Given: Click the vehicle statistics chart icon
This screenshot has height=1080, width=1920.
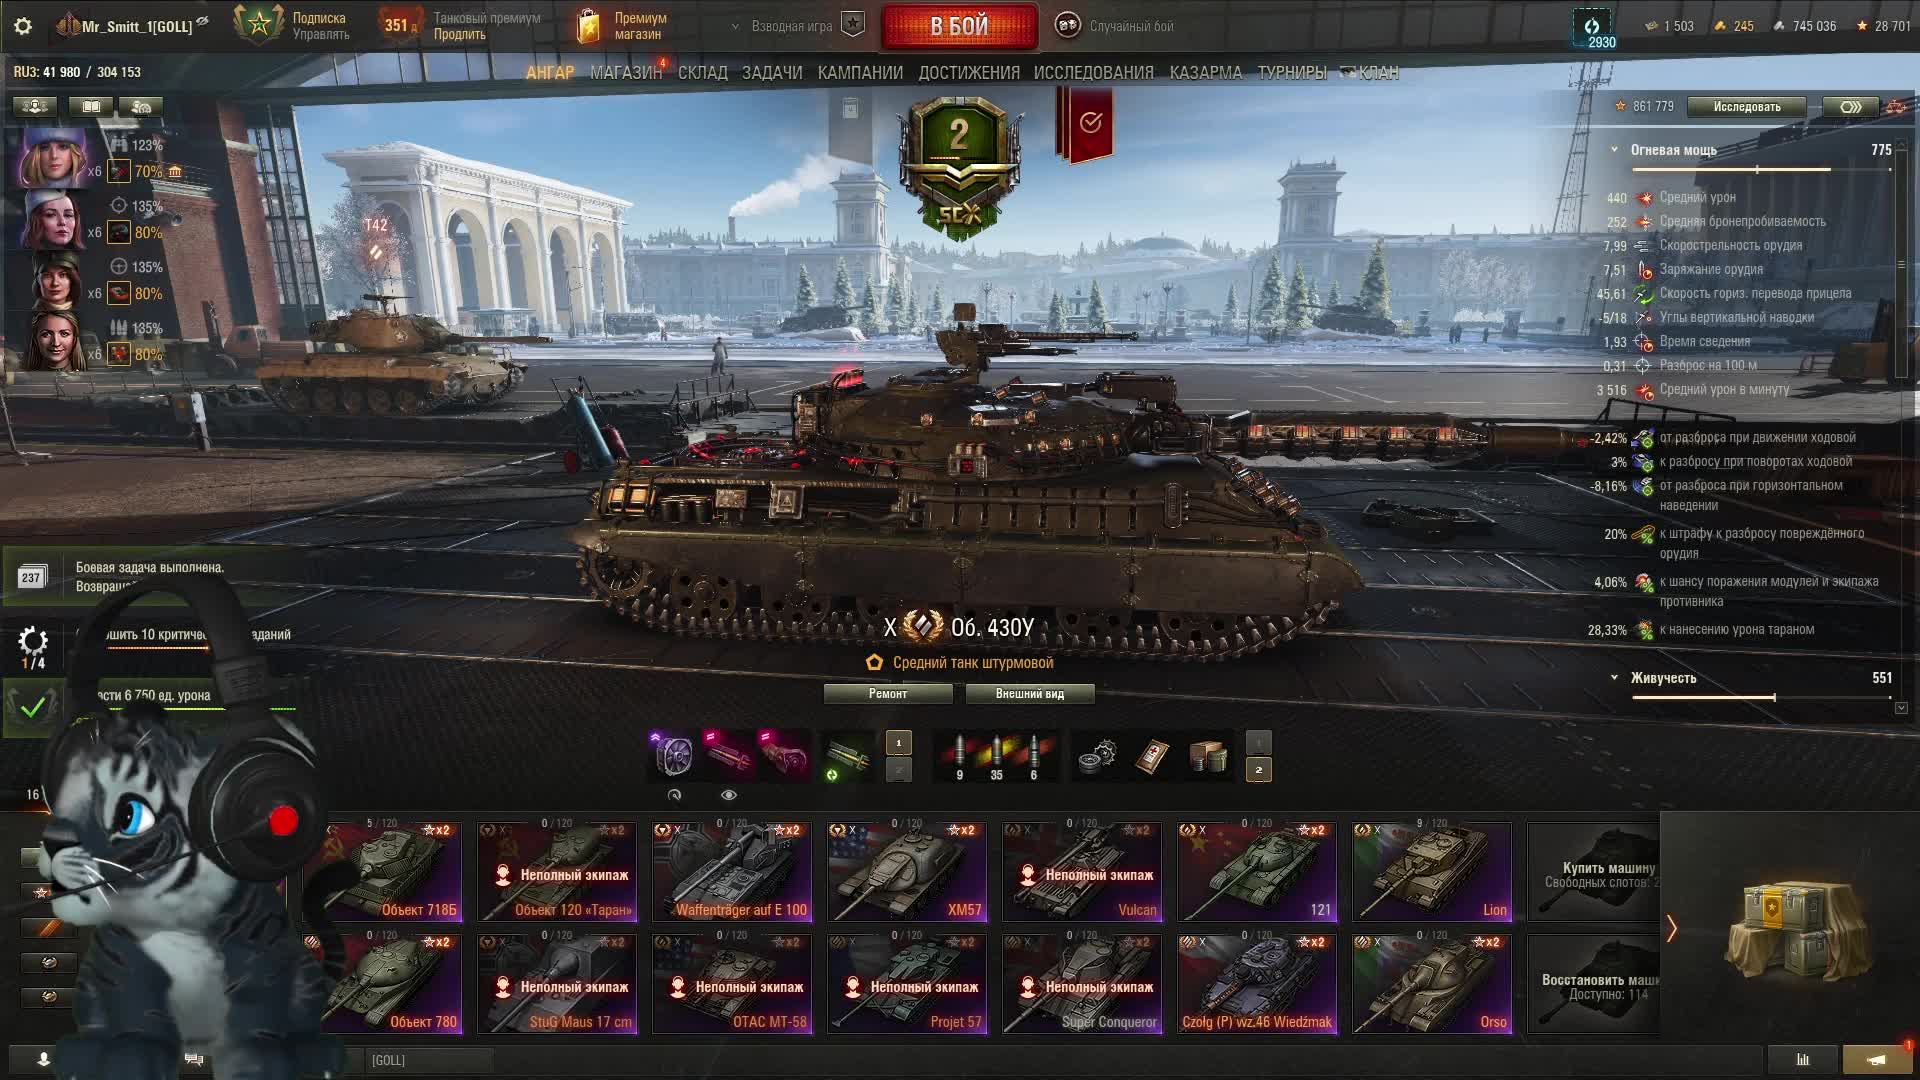Looking at the screenshot, I should click(x=1803, y=1059).
